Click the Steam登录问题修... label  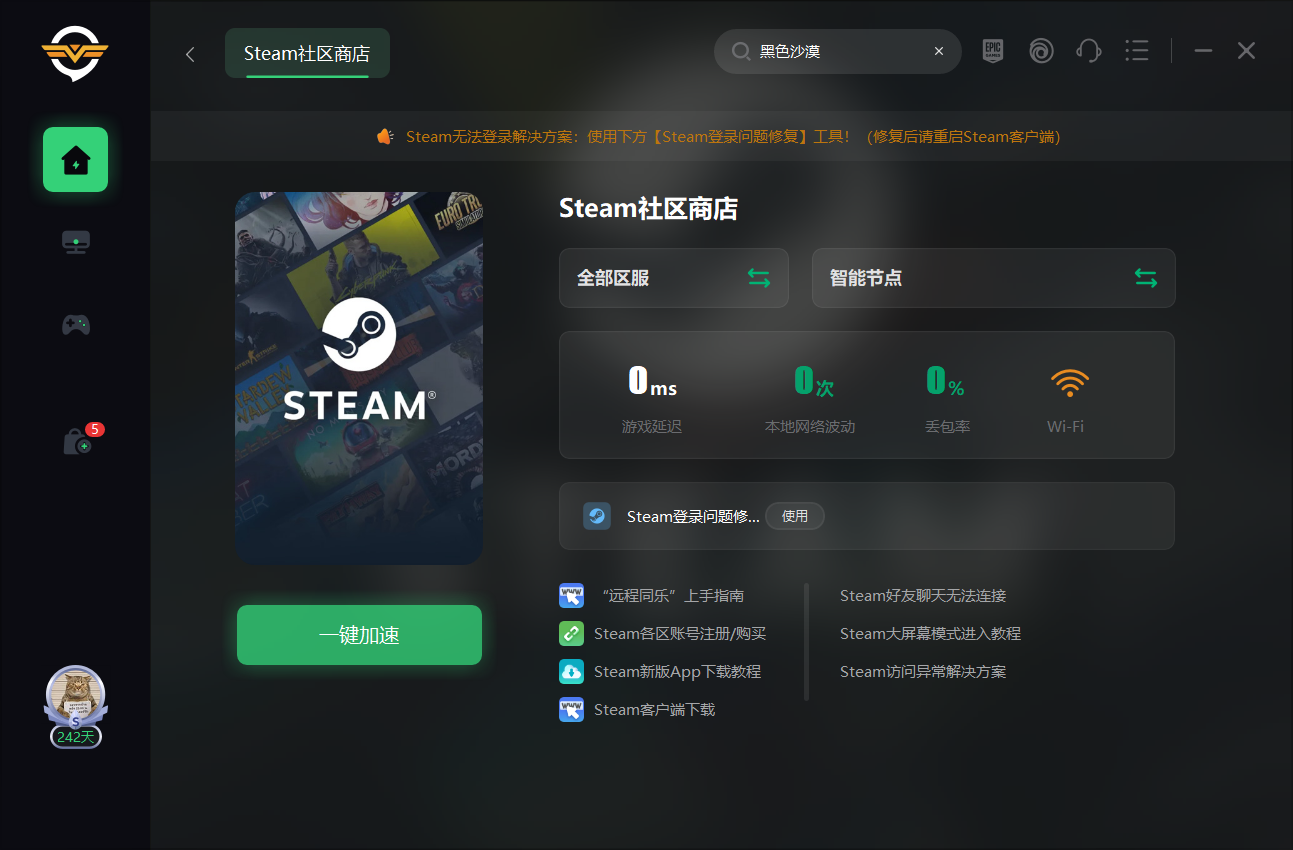[x=693, y=517]
